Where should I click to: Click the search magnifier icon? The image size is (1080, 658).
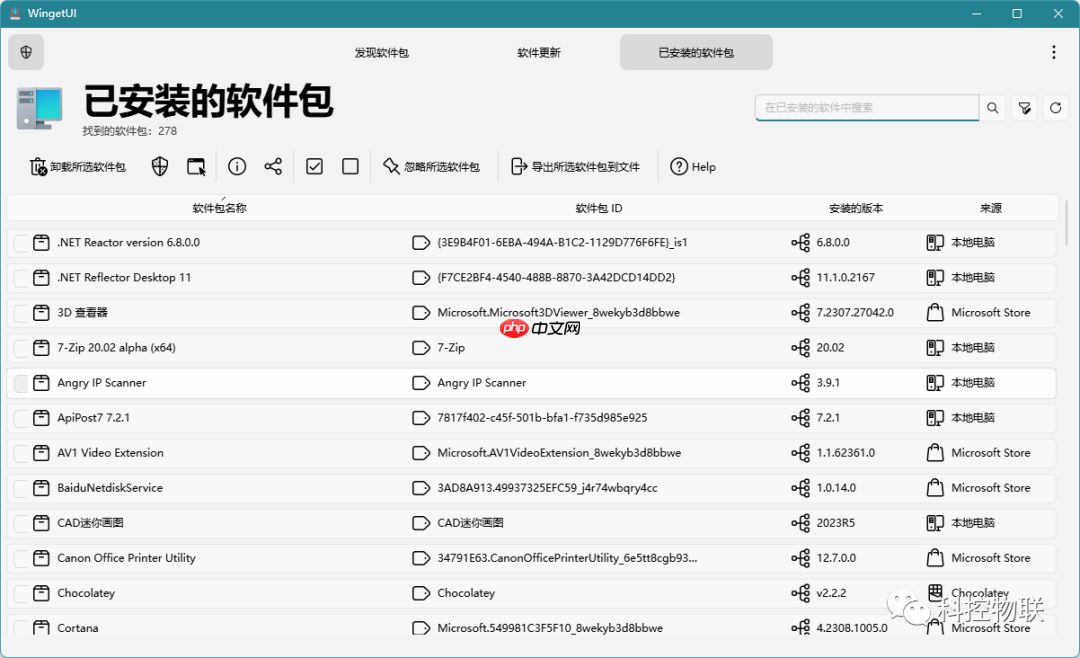coord(992,108)
